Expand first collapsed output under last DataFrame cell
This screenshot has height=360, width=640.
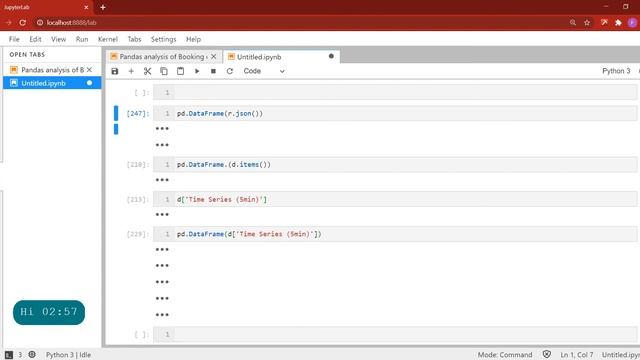pyautogui.click(x=162, y=249)
